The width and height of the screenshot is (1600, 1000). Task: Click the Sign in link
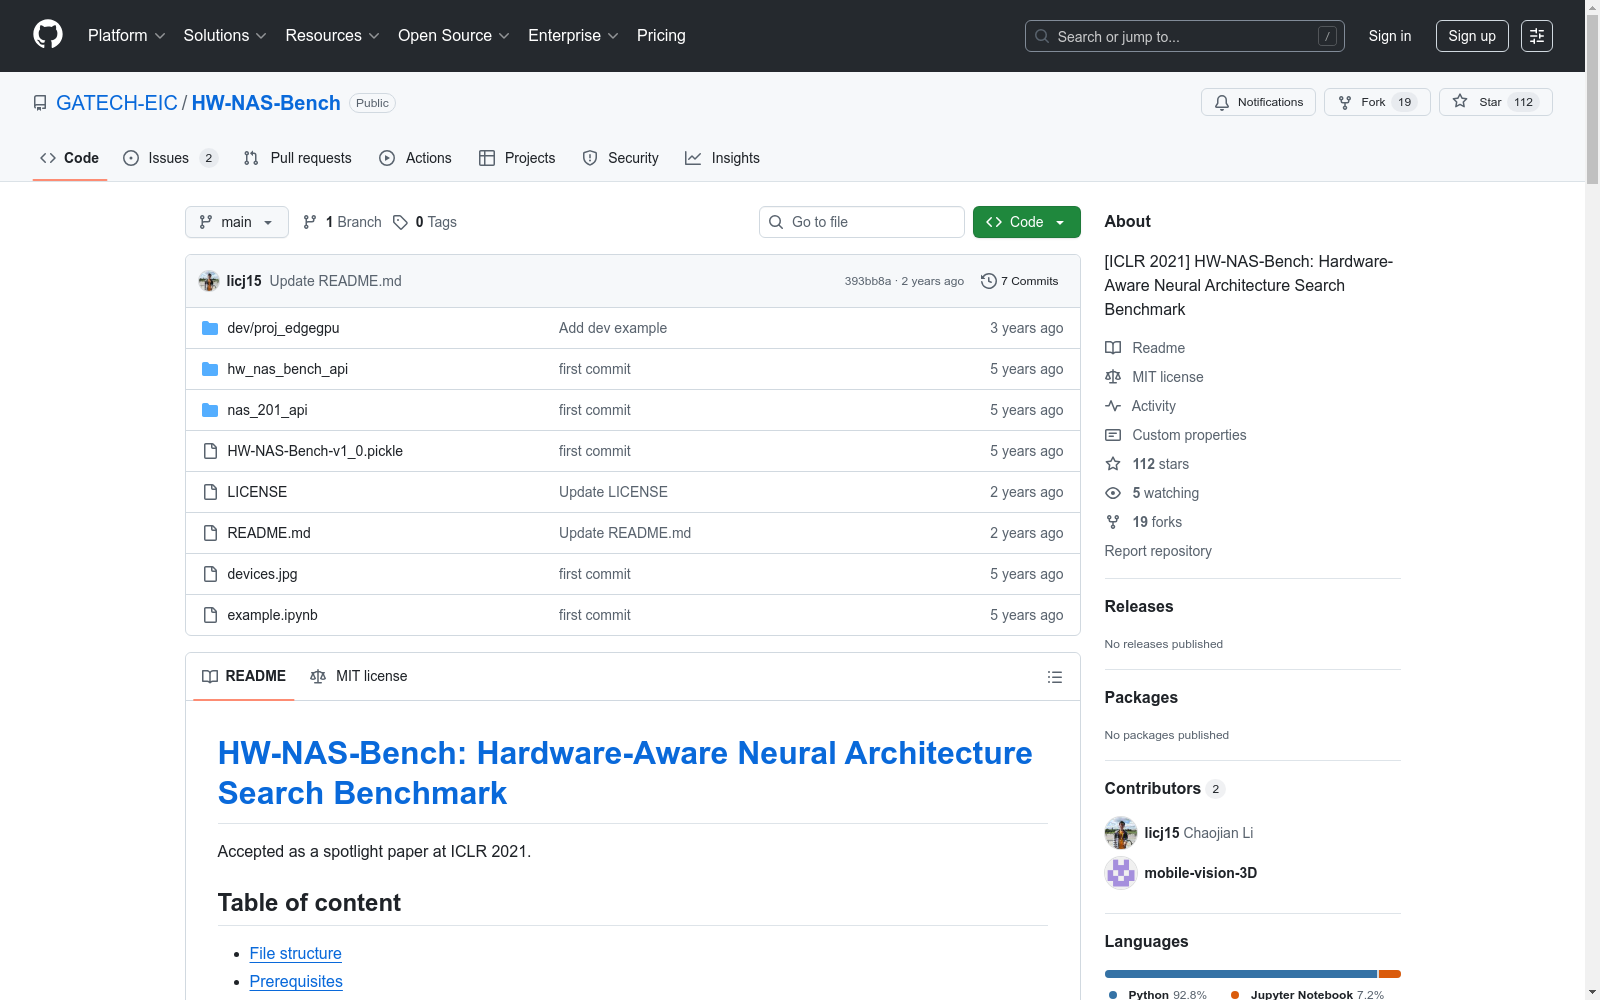coord(1390,36)
